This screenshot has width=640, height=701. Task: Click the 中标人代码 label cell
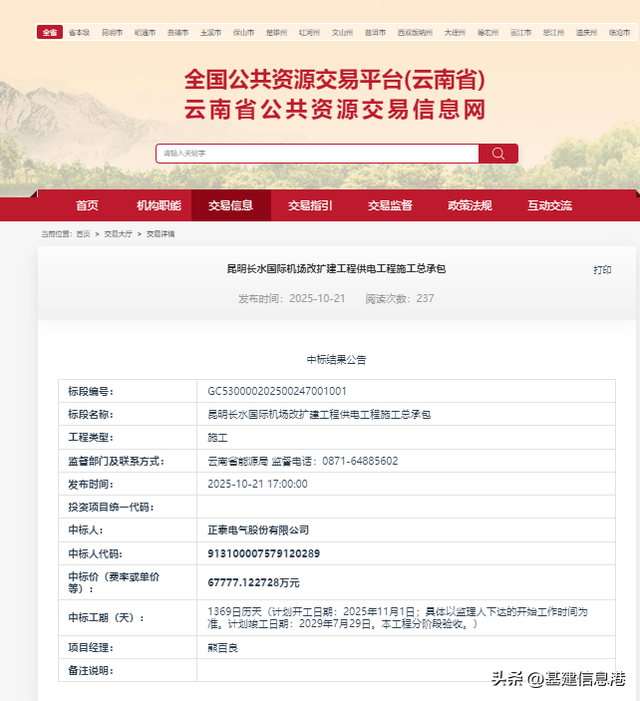tap(127, 553)
